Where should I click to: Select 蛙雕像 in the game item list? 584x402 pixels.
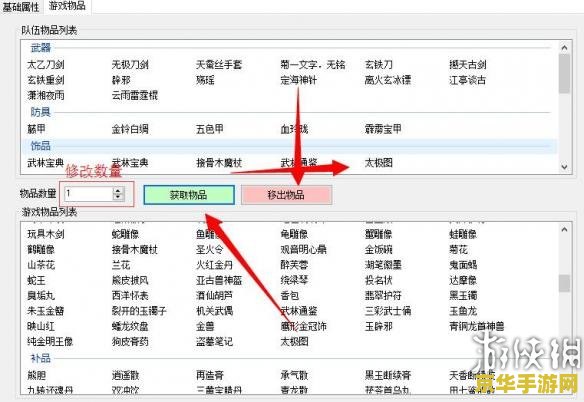[463, 234]
